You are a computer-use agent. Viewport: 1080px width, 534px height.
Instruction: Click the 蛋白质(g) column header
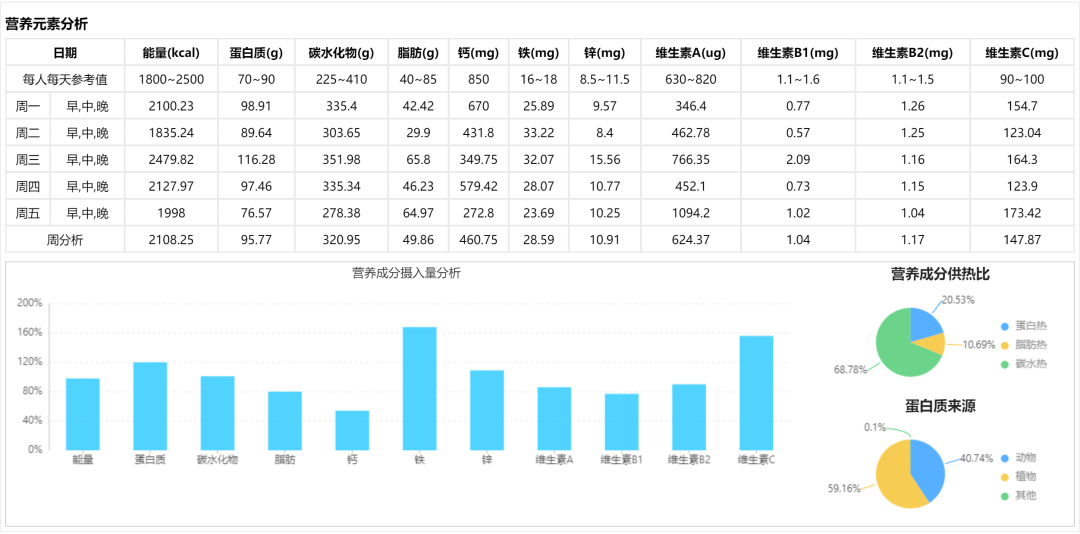[256, 52]
